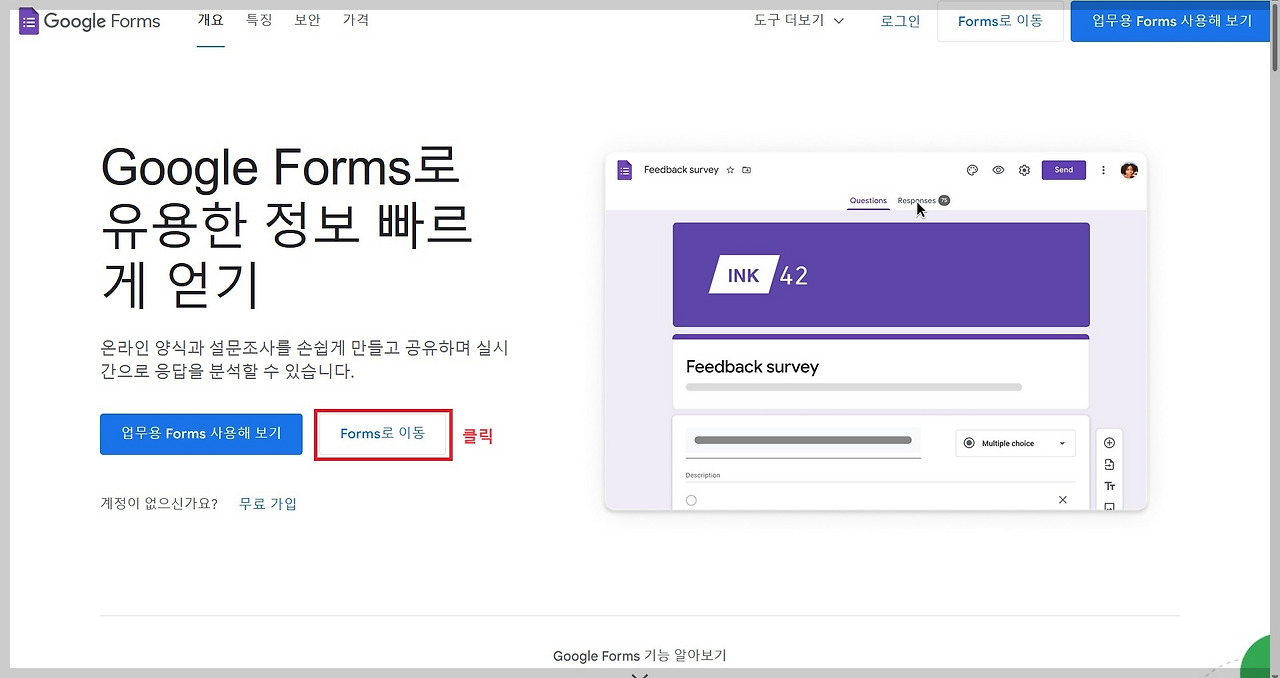This screenshot has height=678, width=1280.
Task: Click the header Forms로 이동 button
Action: point(1000,21)
